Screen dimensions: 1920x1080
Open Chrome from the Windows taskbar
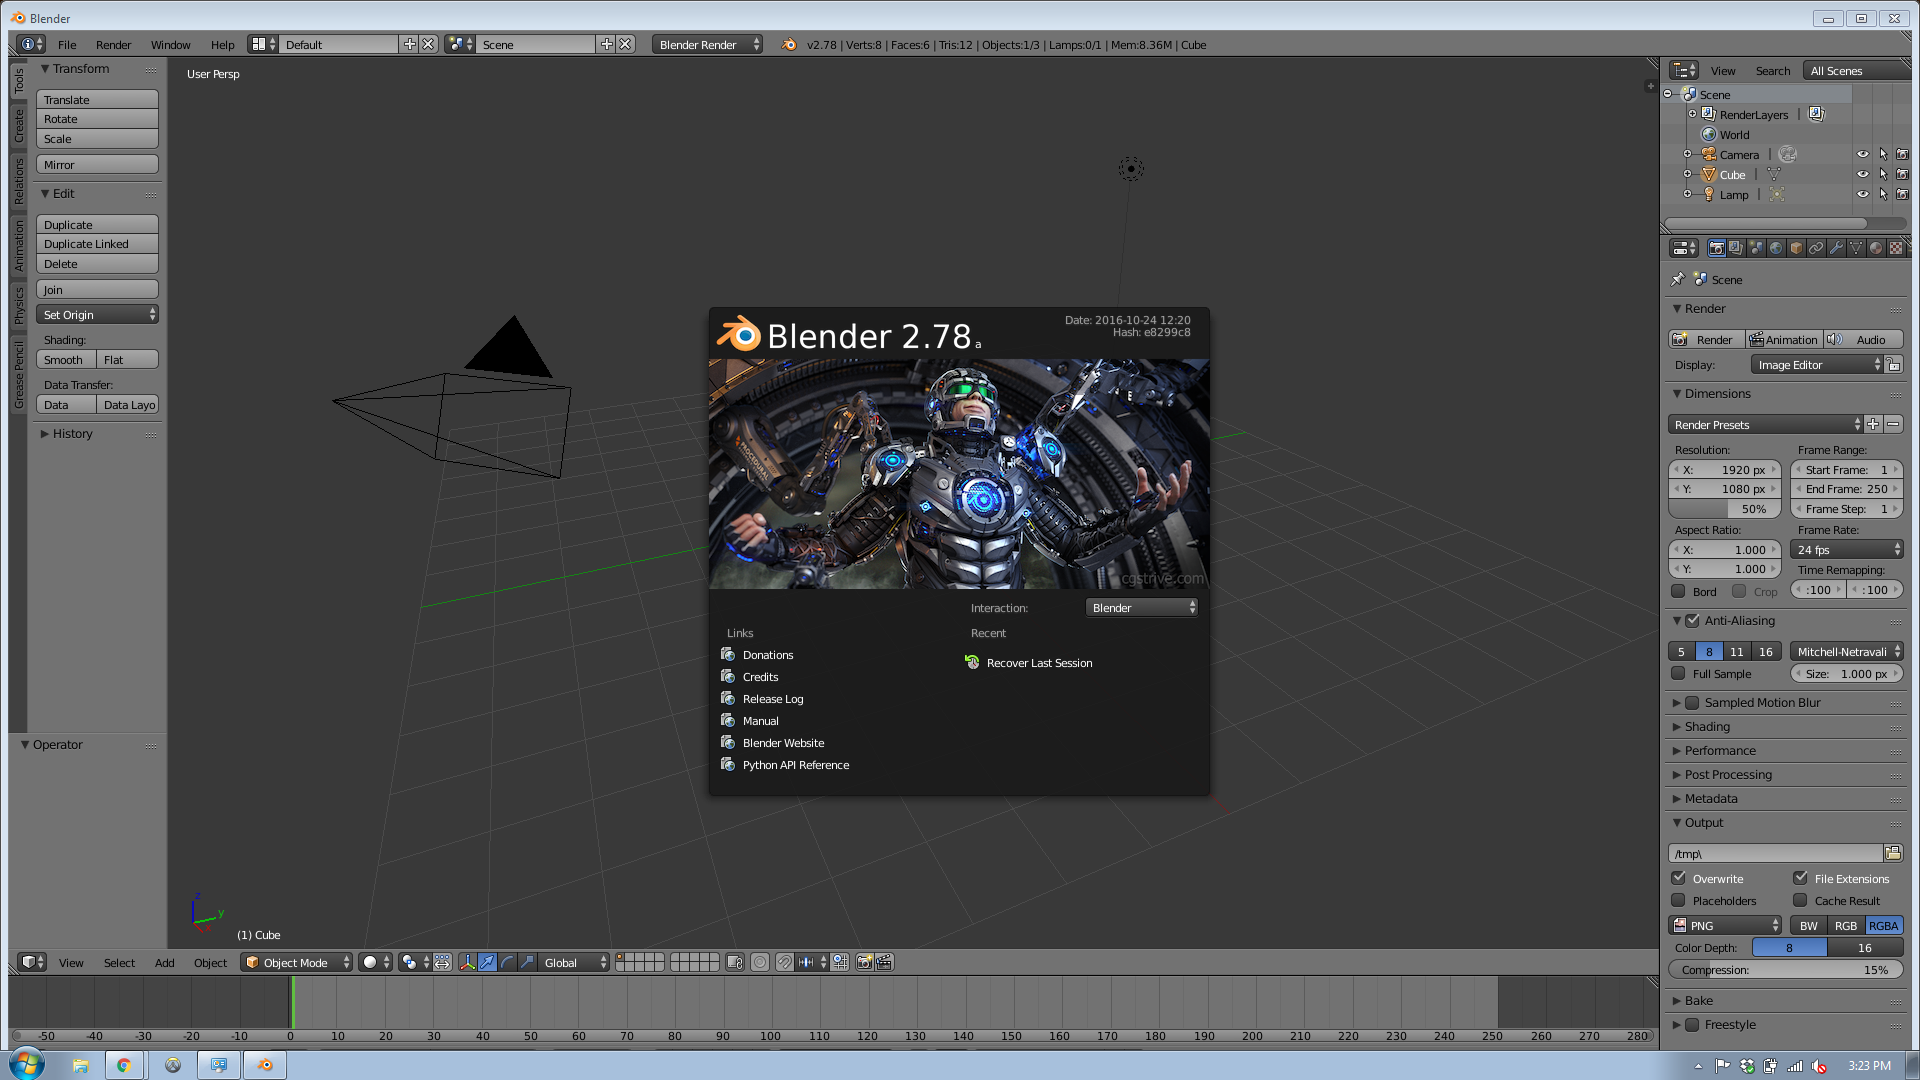coord(124,1065)
